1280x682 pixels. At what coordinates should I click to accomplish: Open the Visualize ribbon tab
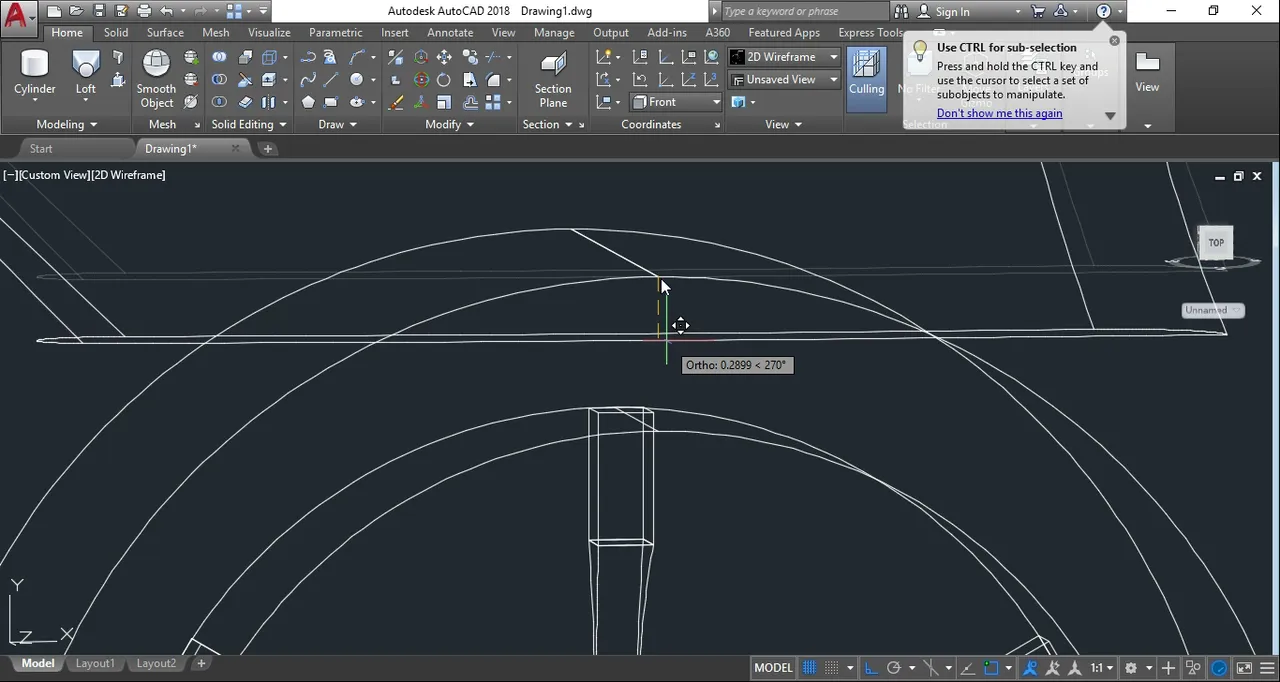click(269, 33)
